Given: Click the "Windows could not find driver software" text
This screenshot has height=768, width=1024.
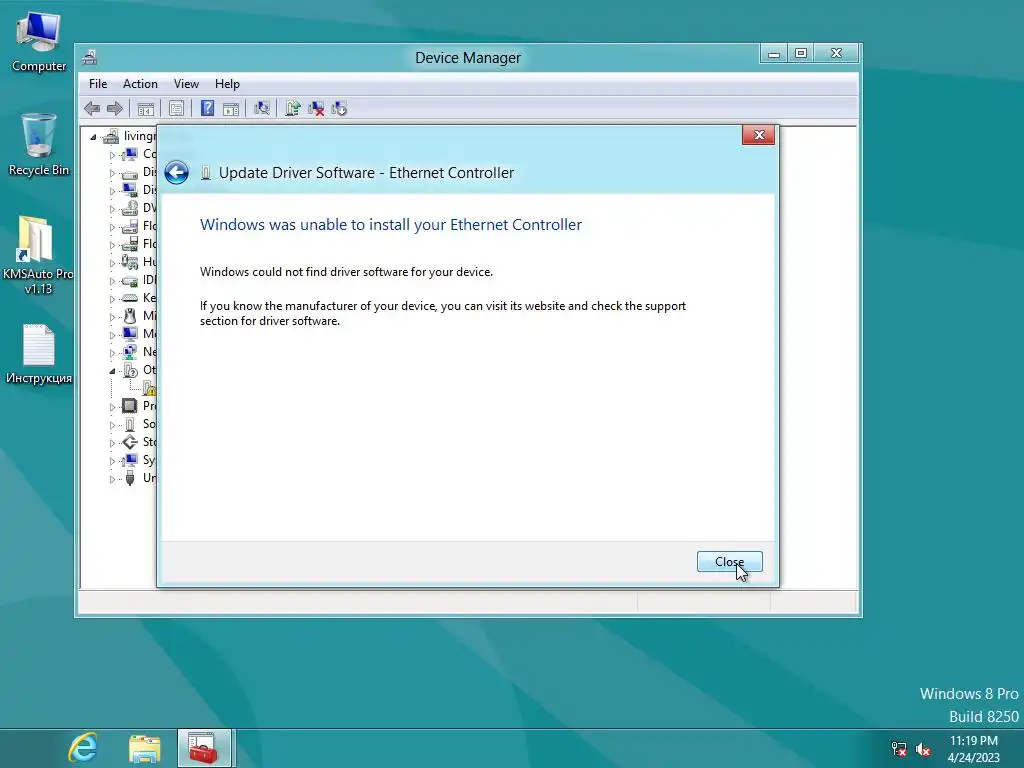Looking at the screenshot, I should click(346, 272).
